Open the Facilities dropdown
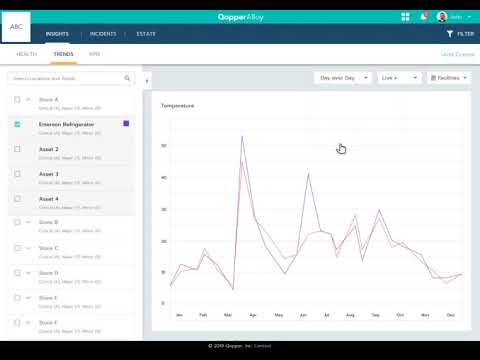 [x=449, y=78]
